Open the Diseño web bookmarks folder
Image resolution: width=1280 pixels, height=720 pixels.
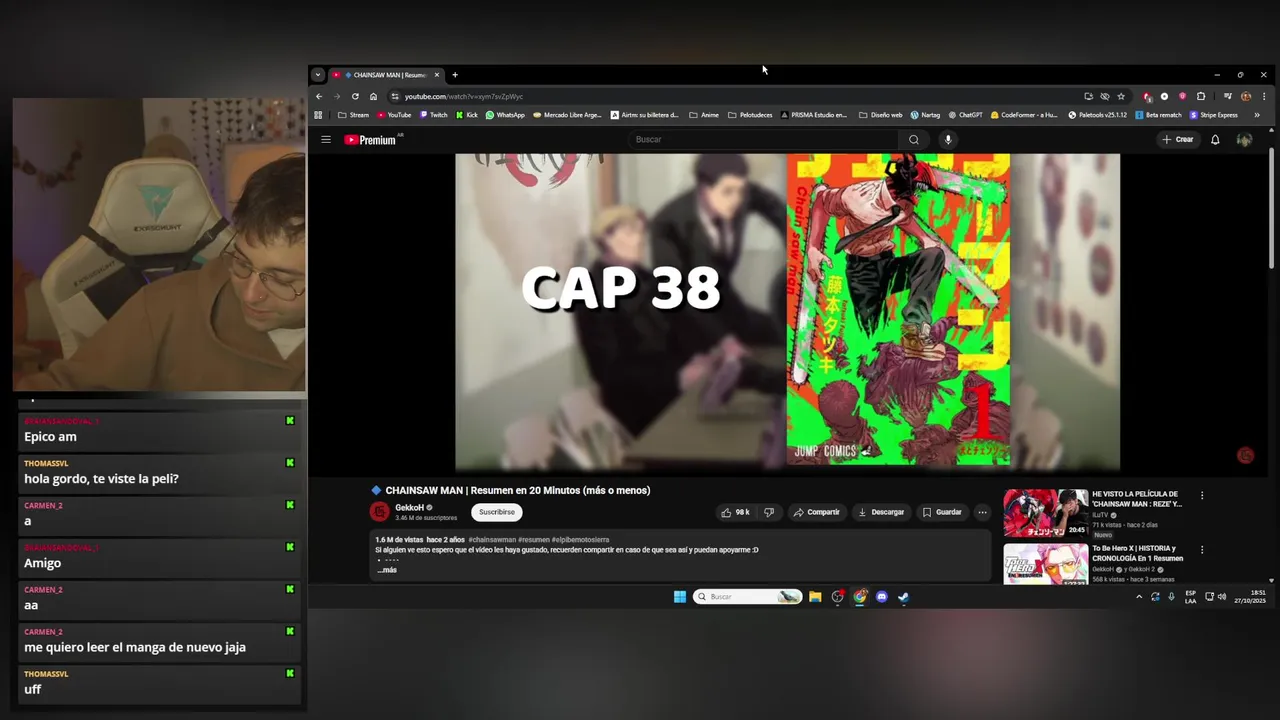pos(880,115)
